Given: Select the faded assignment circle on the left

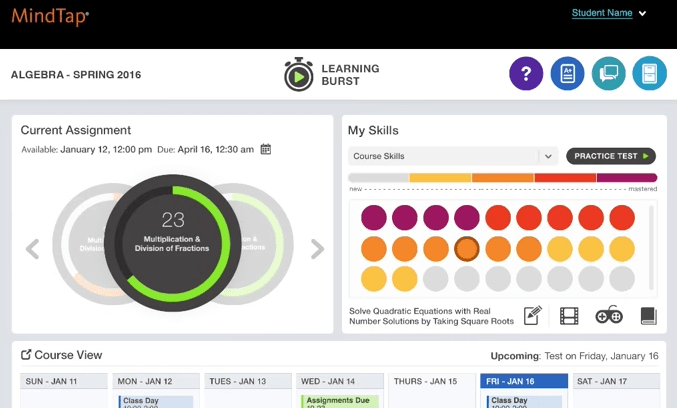Looking at the screenshot, I should pyautogui.click(x=78, y=244).
